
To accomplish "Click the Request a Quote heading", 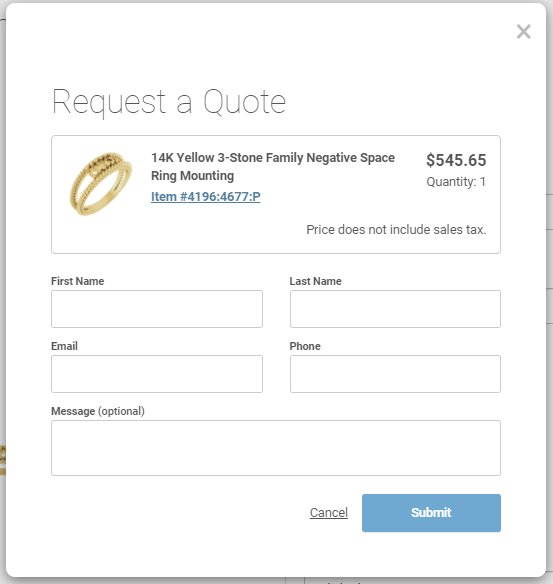I will [169, 102].
